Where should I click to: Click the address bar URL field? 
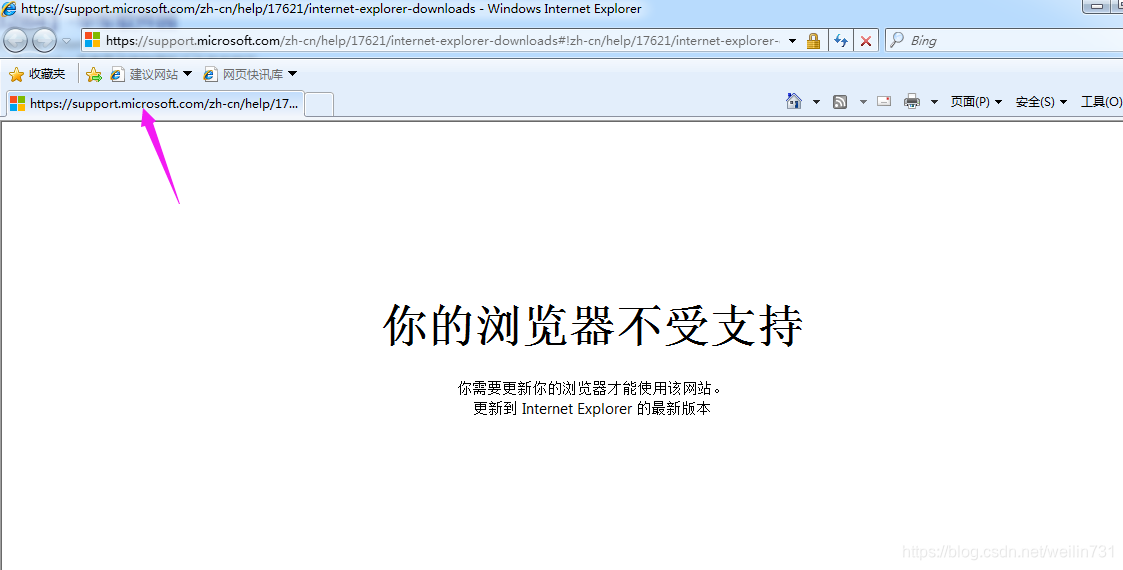click(x=443, y=41)
